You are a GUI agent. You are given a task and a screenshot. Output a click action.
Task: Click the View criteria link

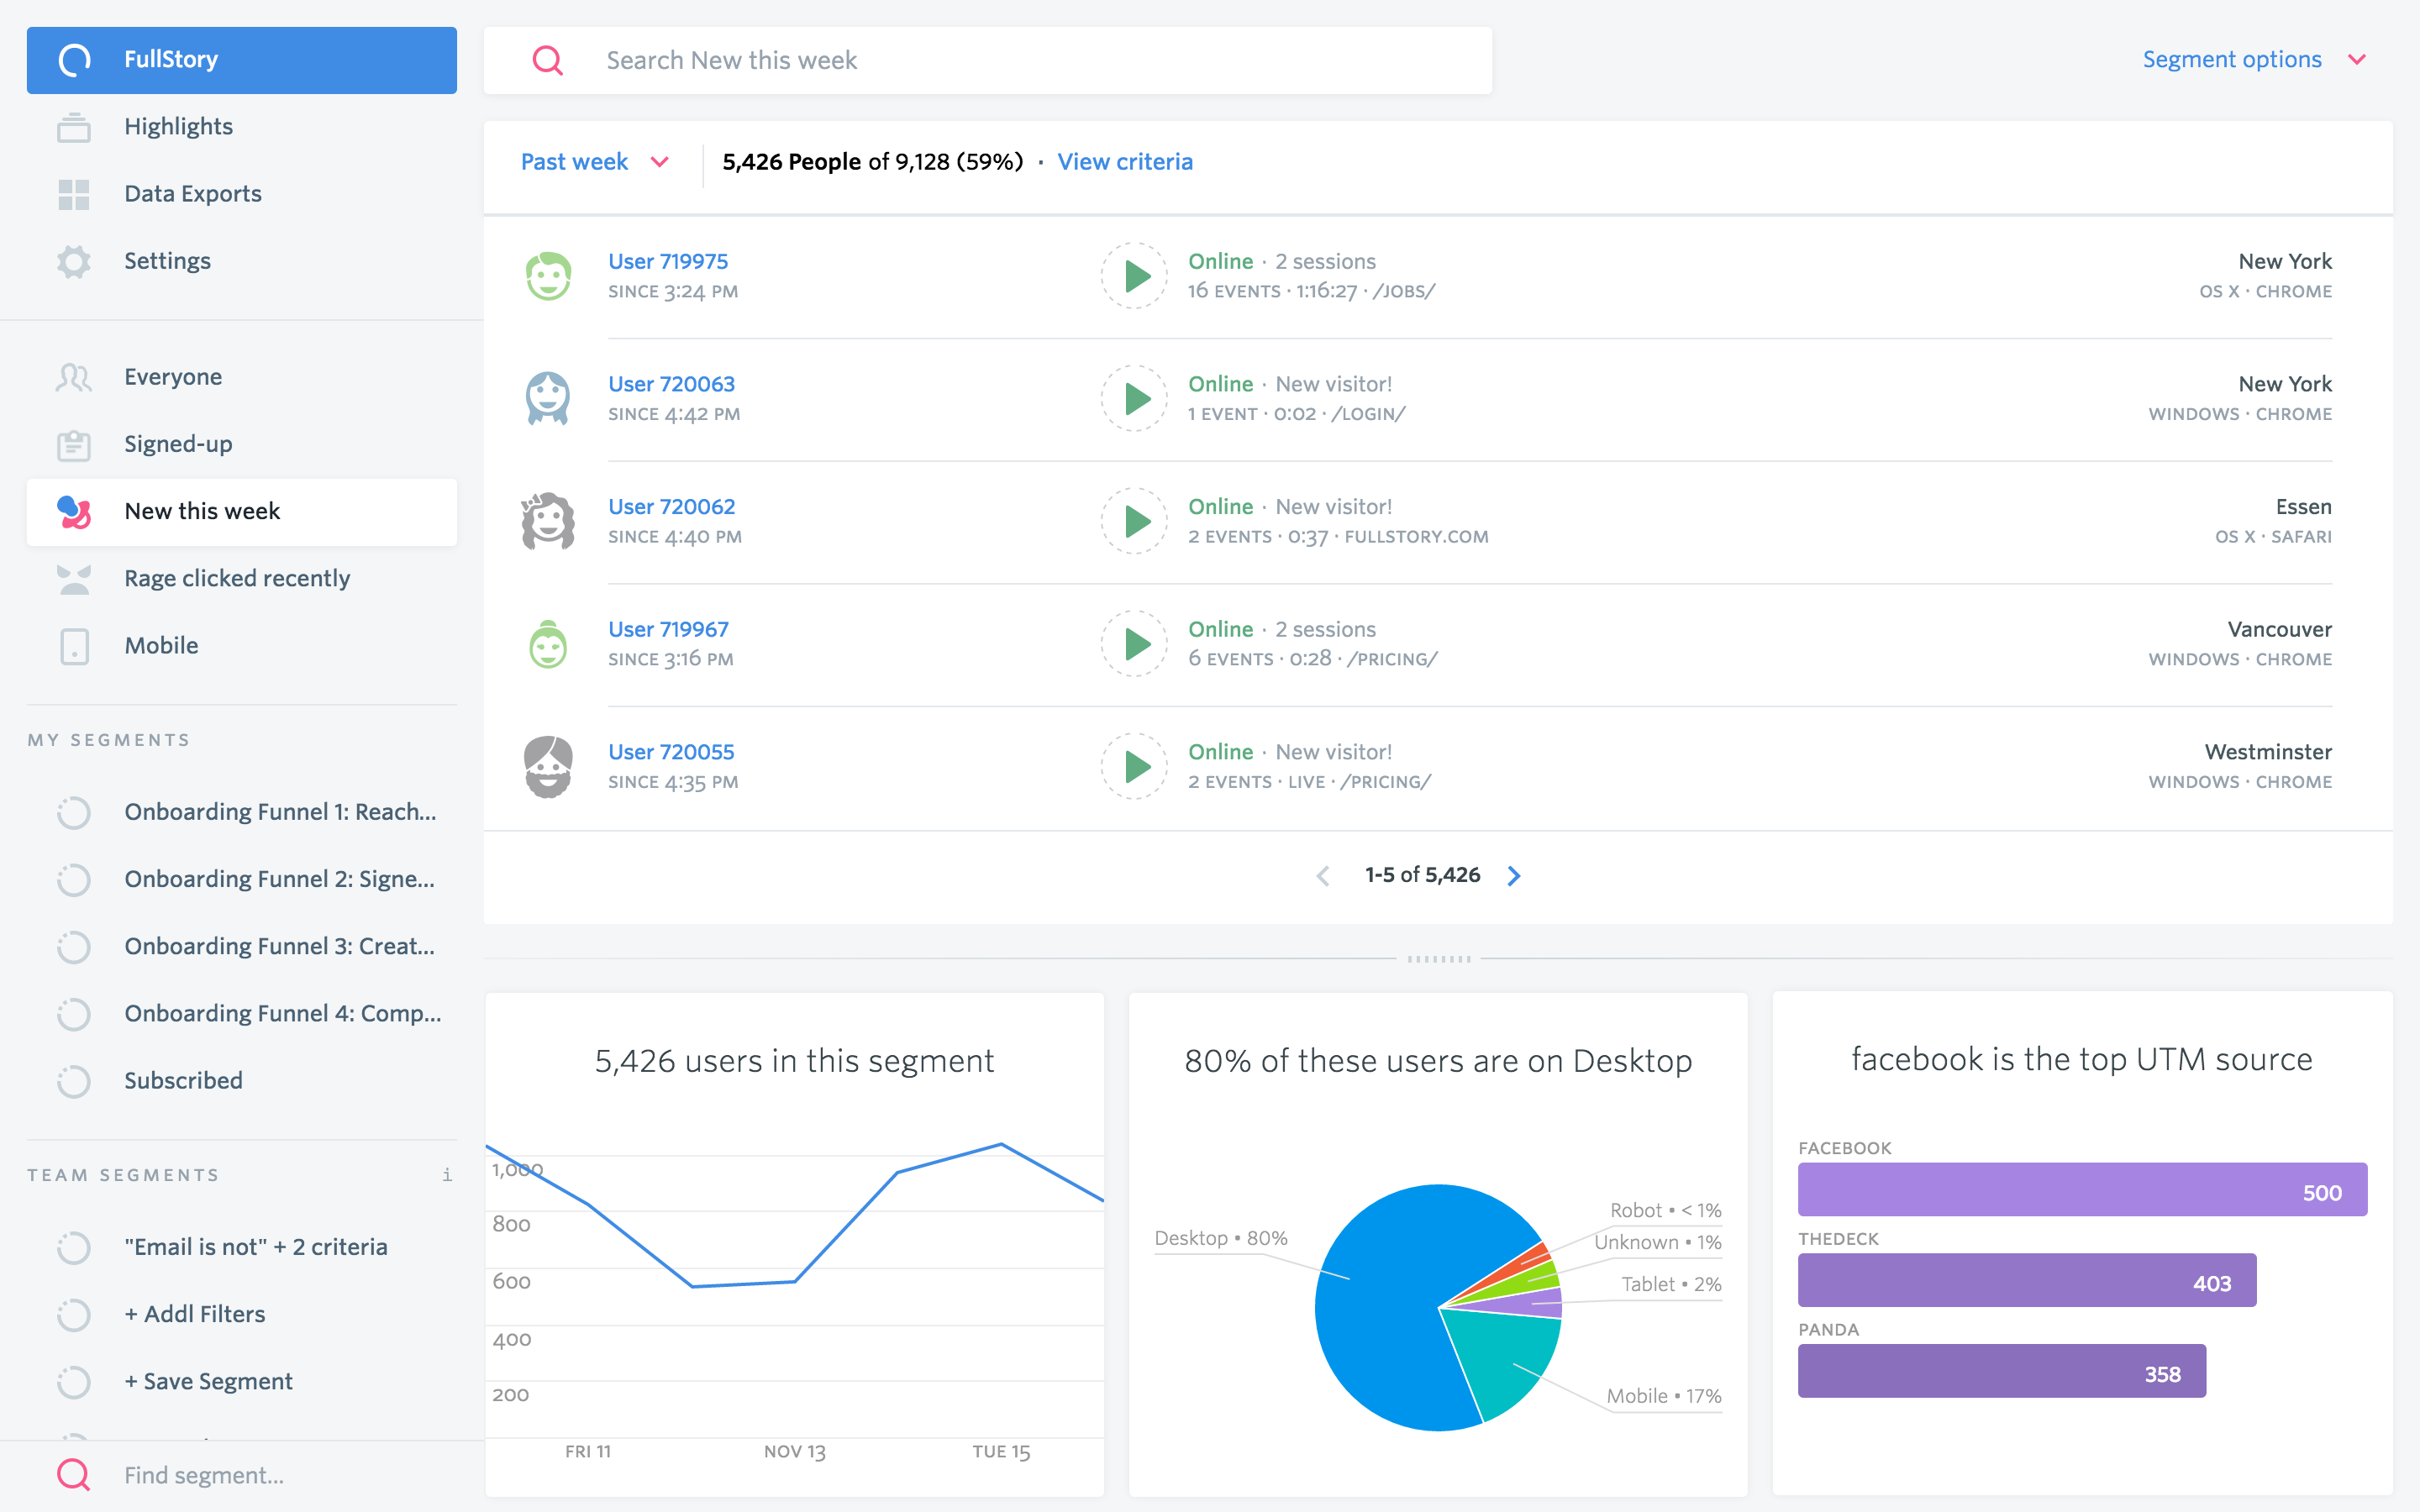click(1125, 162)
